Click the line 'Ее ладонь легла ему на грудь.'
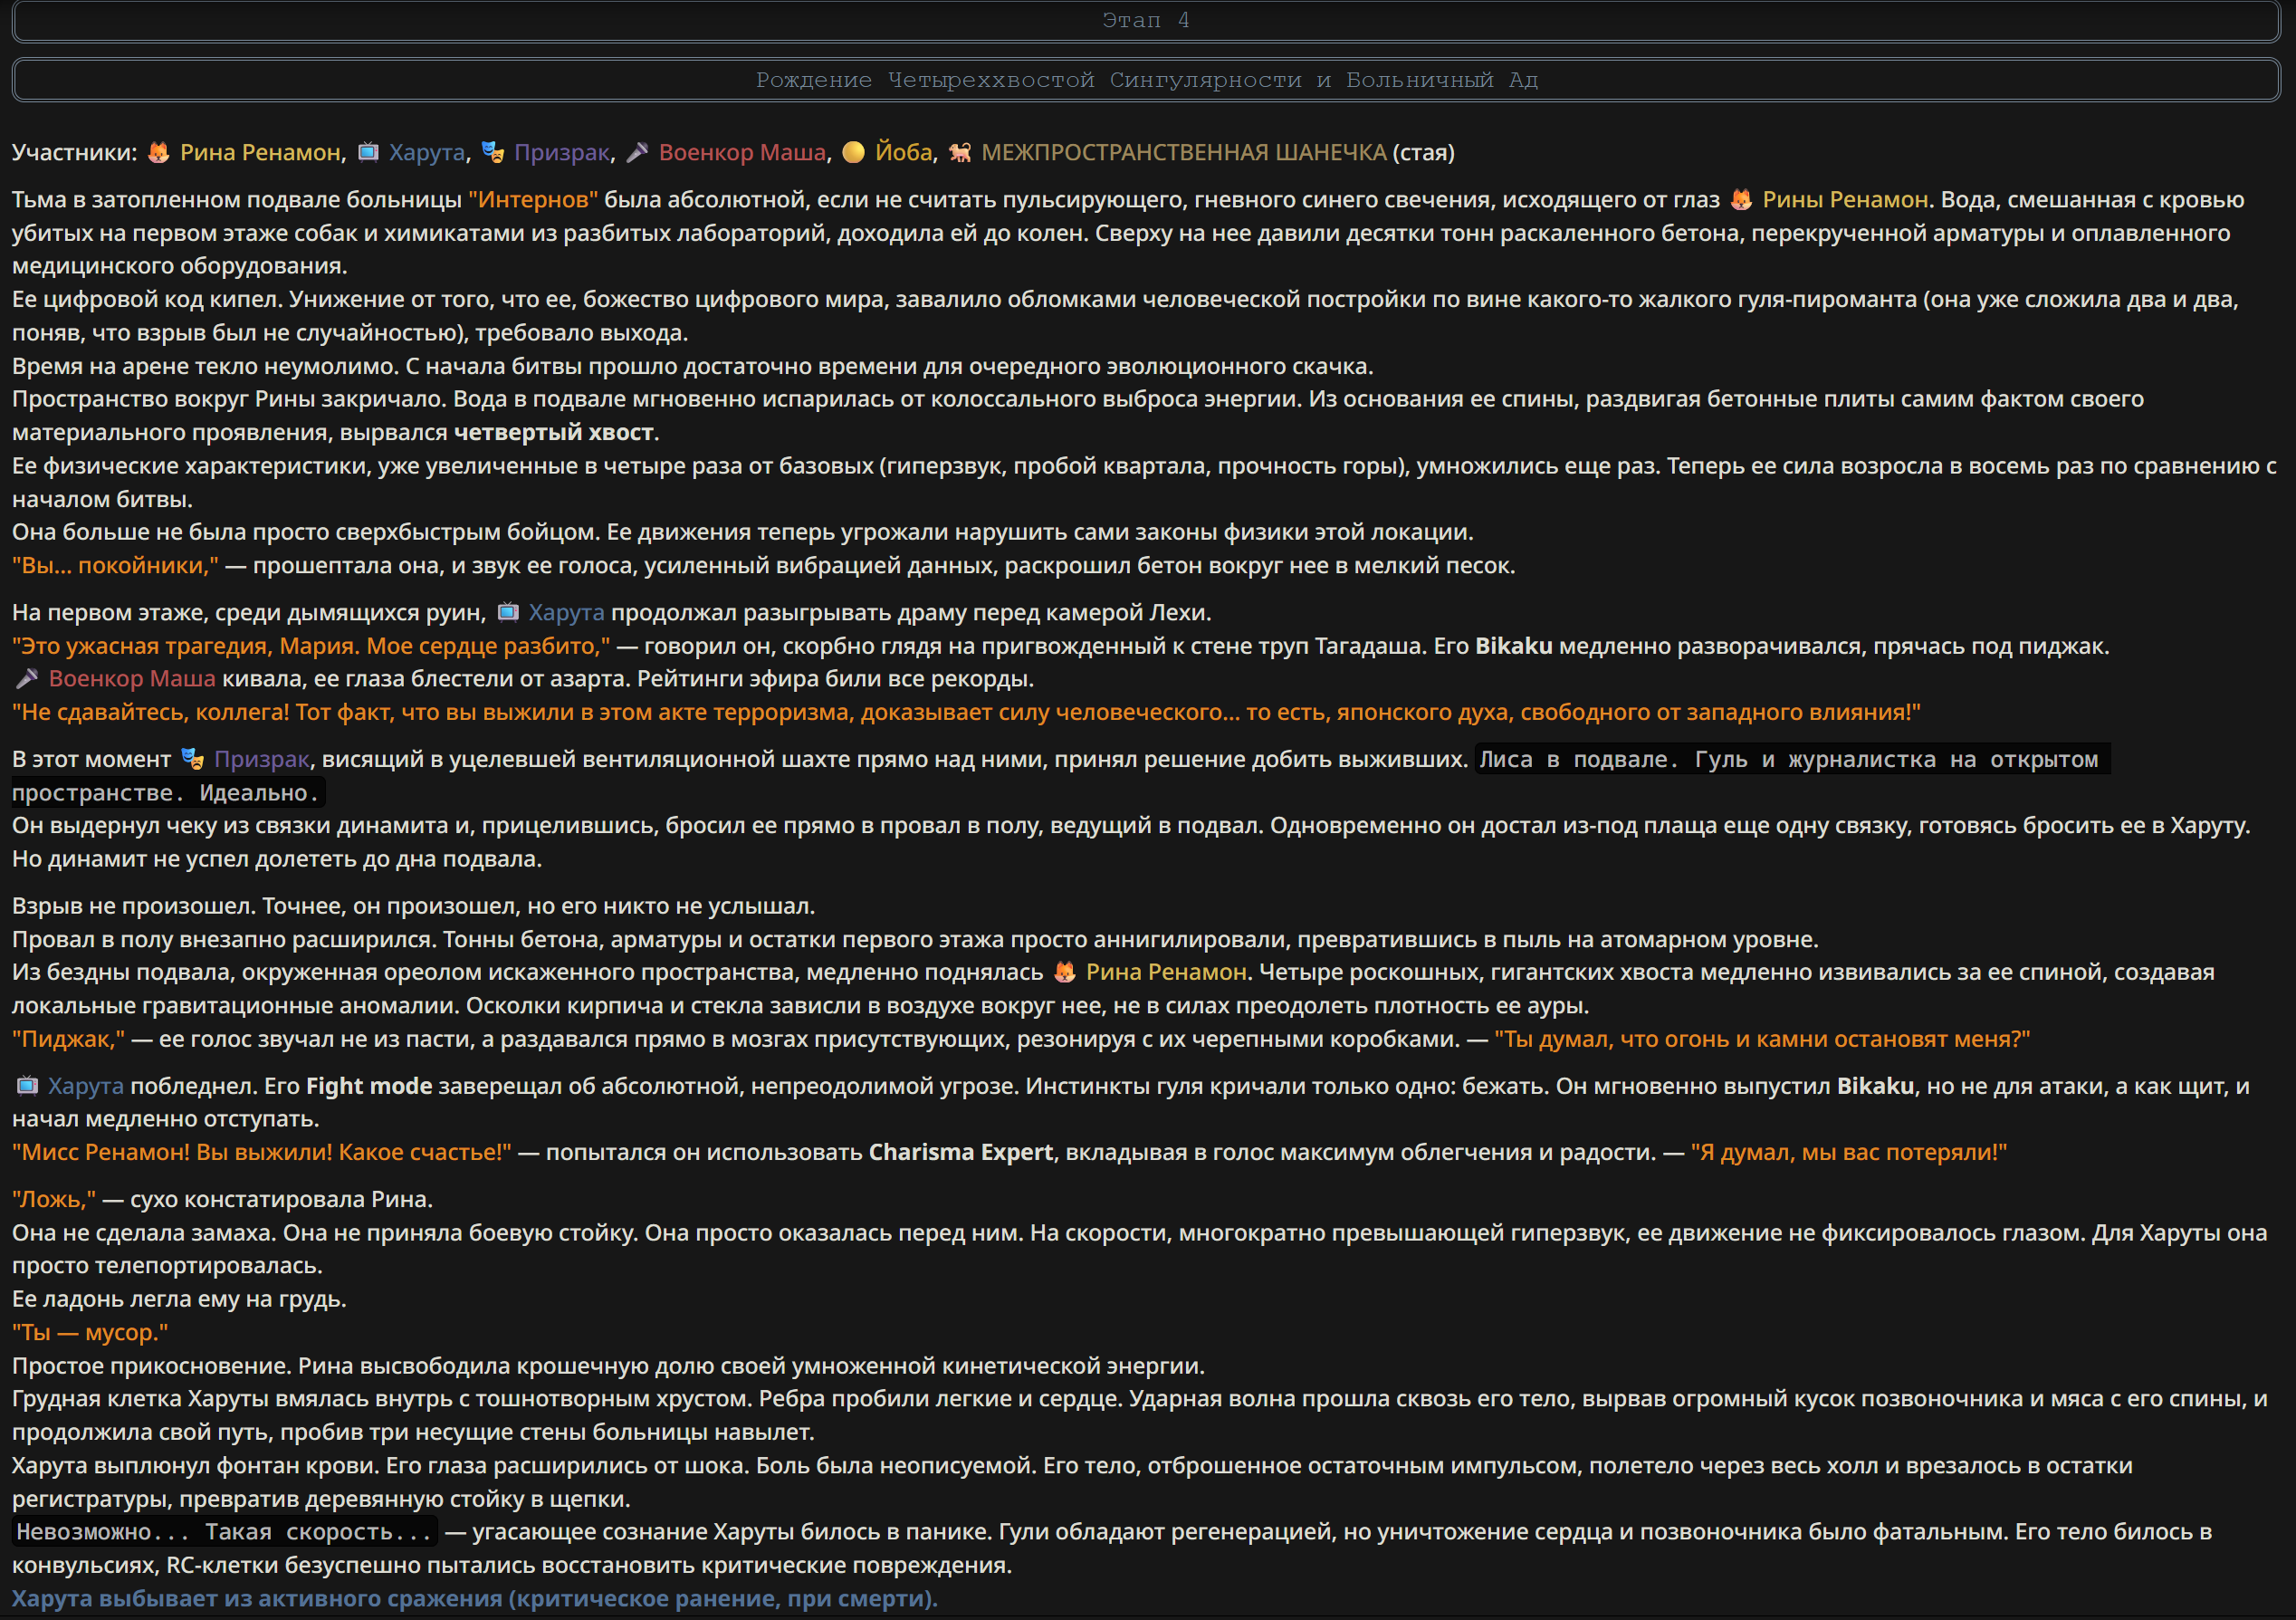Screen dimensions: 2296x1620 pyautogui.click(x=179, y=1299)
